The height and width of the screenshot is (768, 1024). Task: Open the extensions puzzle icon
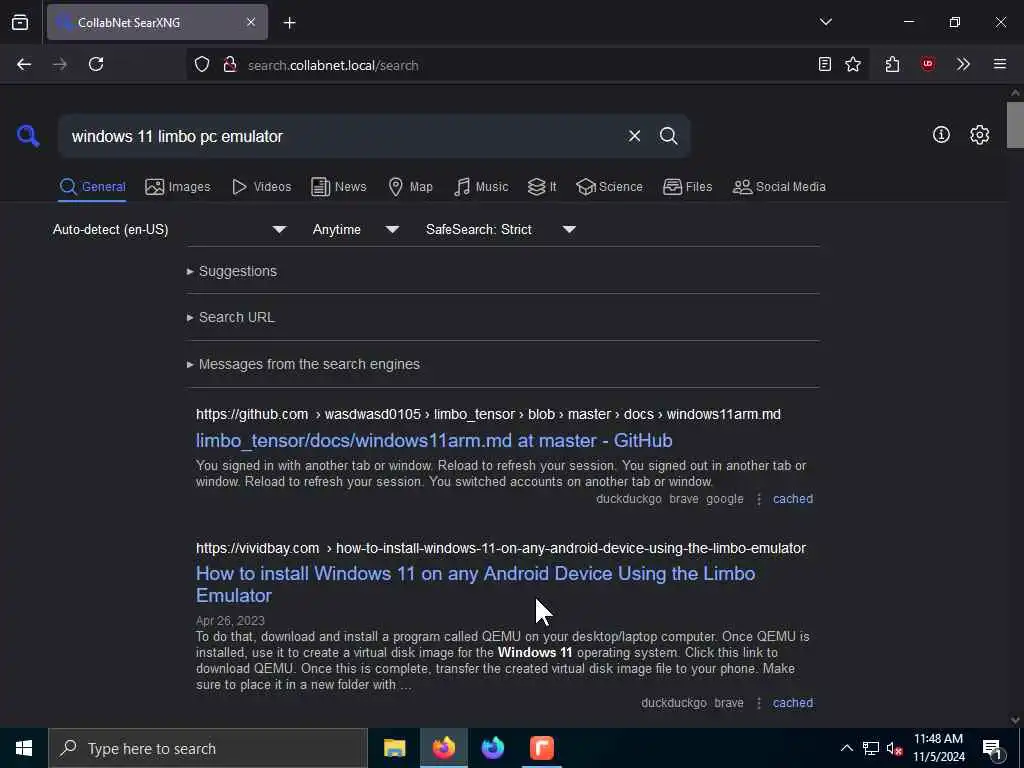click(x=892, y=64)
